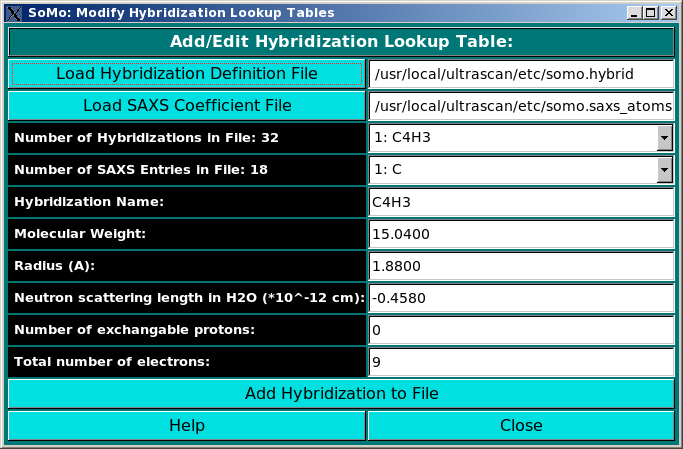
Task: Select the SAXS combo box showing 1: C
Action: [x=512, y=170]
